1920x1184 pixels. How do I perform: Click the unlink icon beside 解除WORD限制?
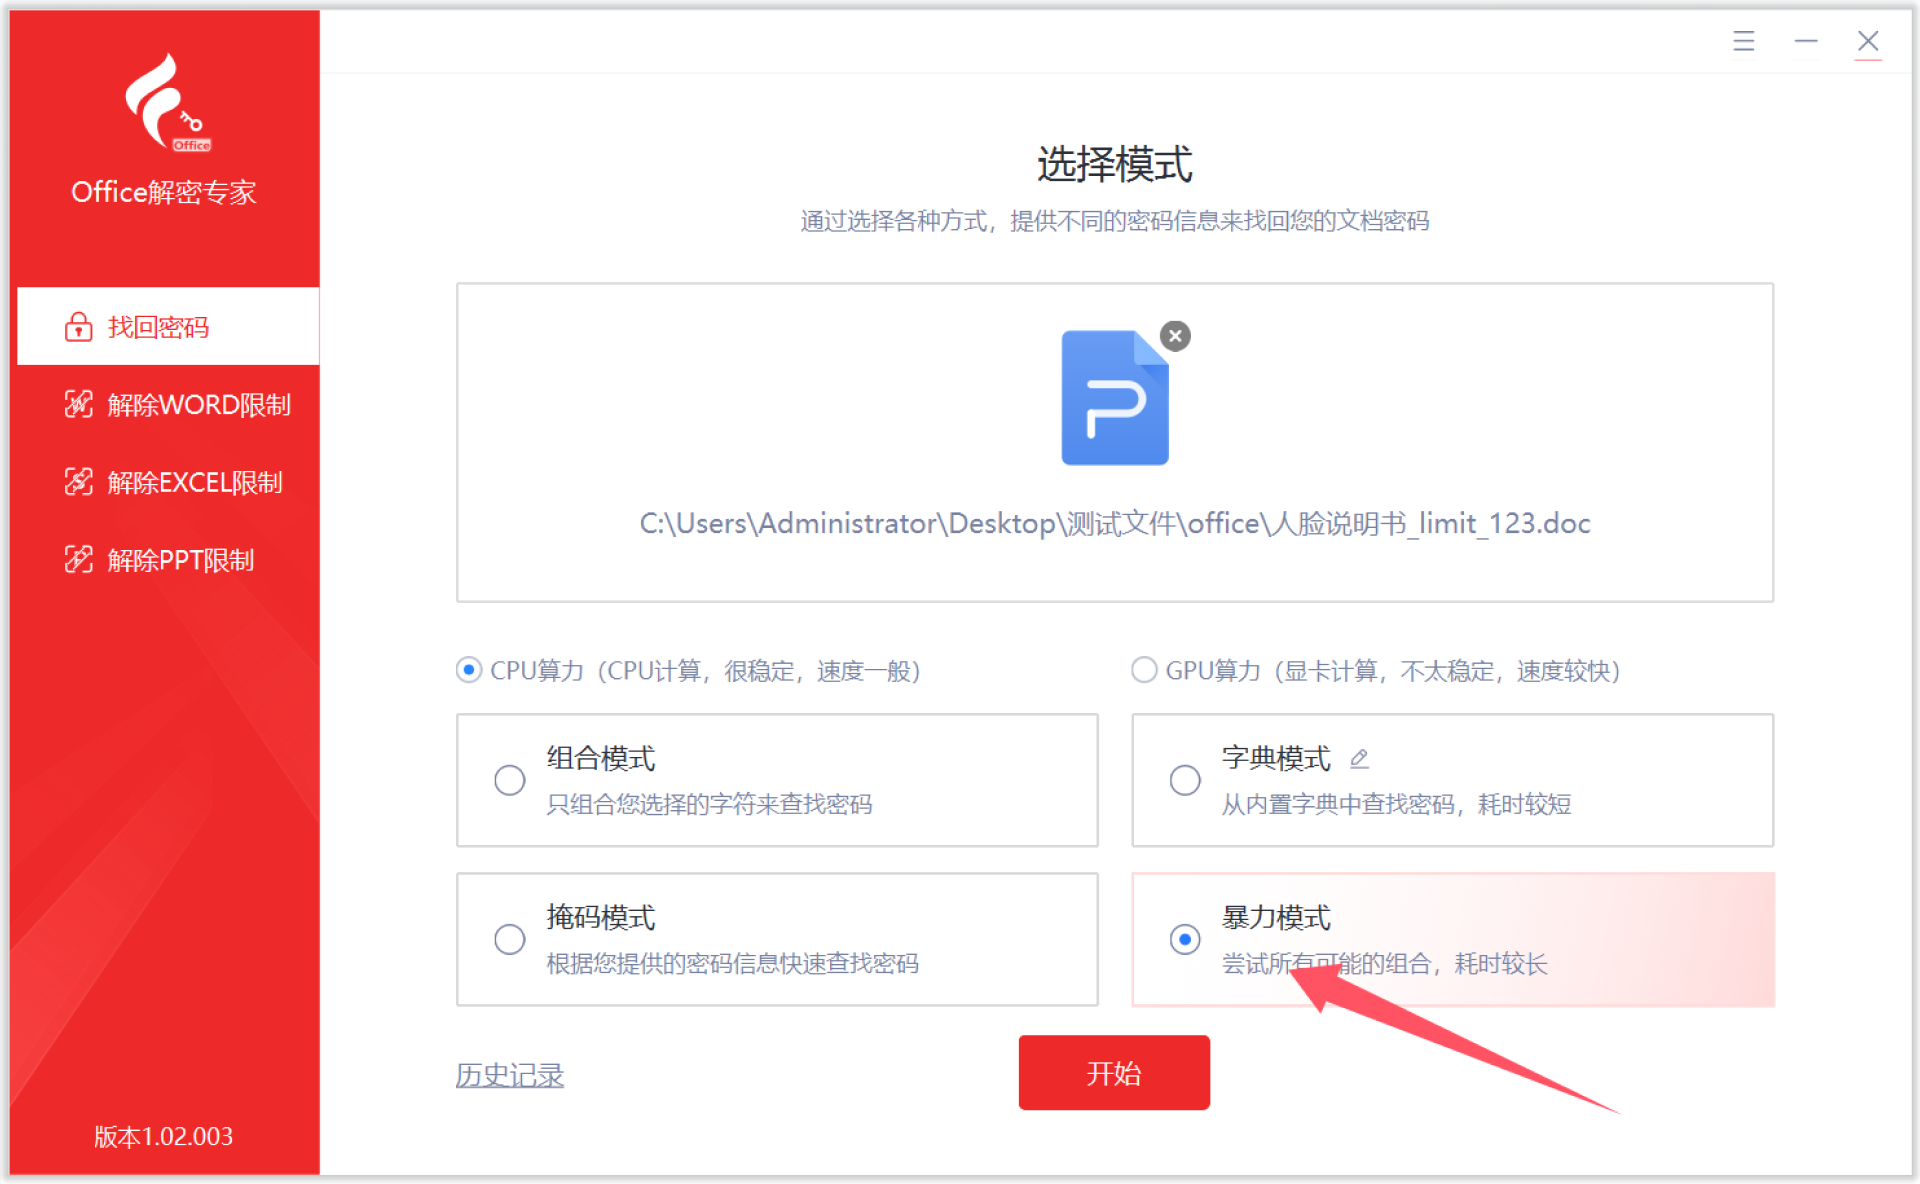(79, 404)
